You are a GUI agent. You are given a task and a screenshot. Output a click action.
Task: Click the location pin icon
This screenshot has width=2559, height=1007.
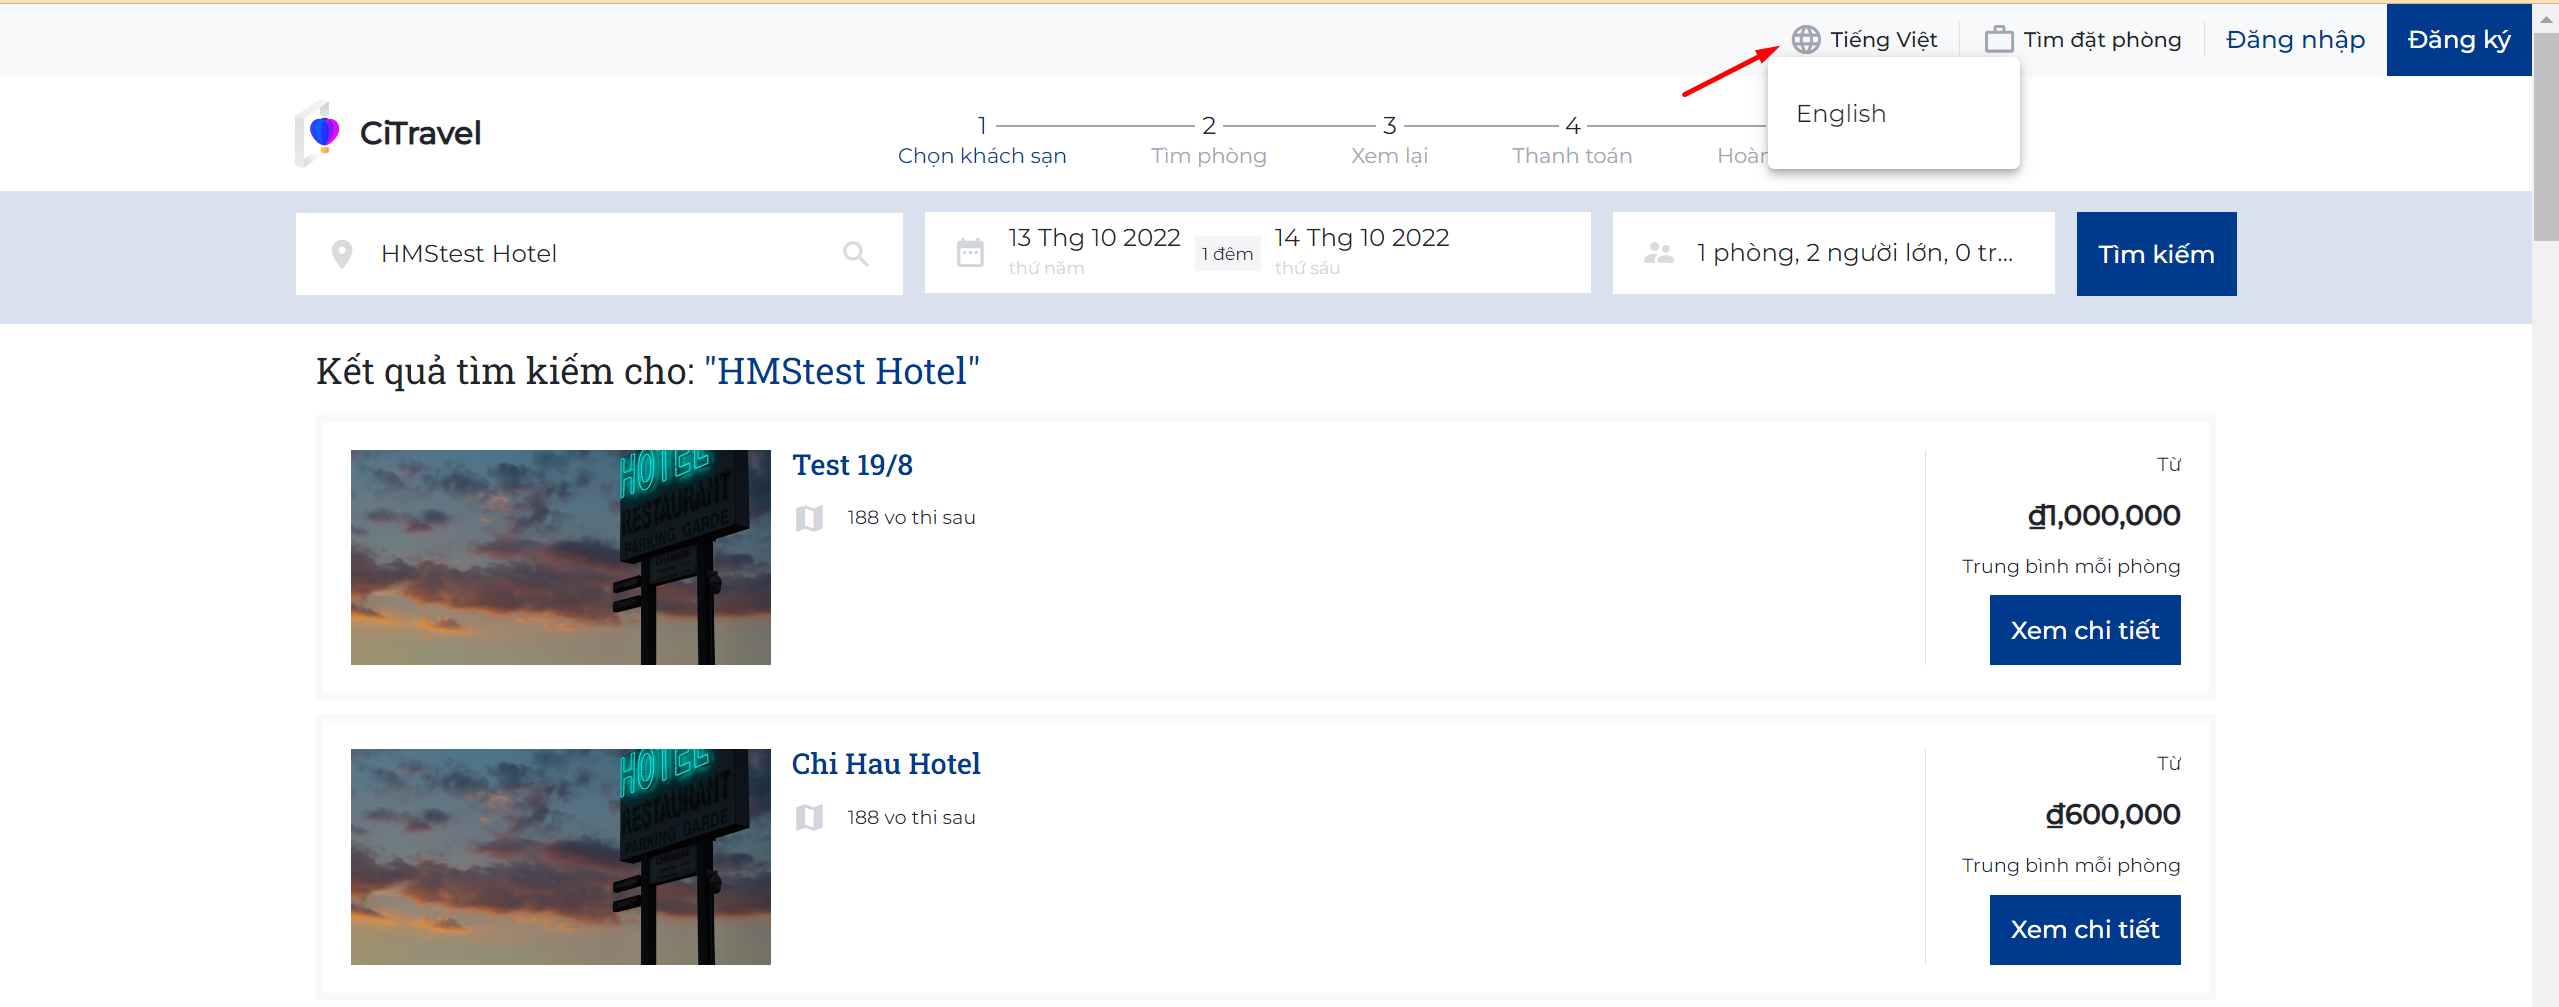click(342, 254)
